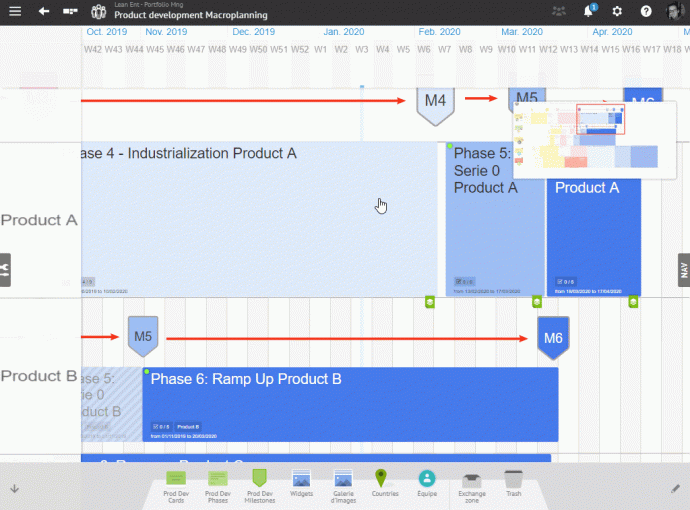Click the minimap overview thumbnail
The image size is (690, 510).
(595, 139)
